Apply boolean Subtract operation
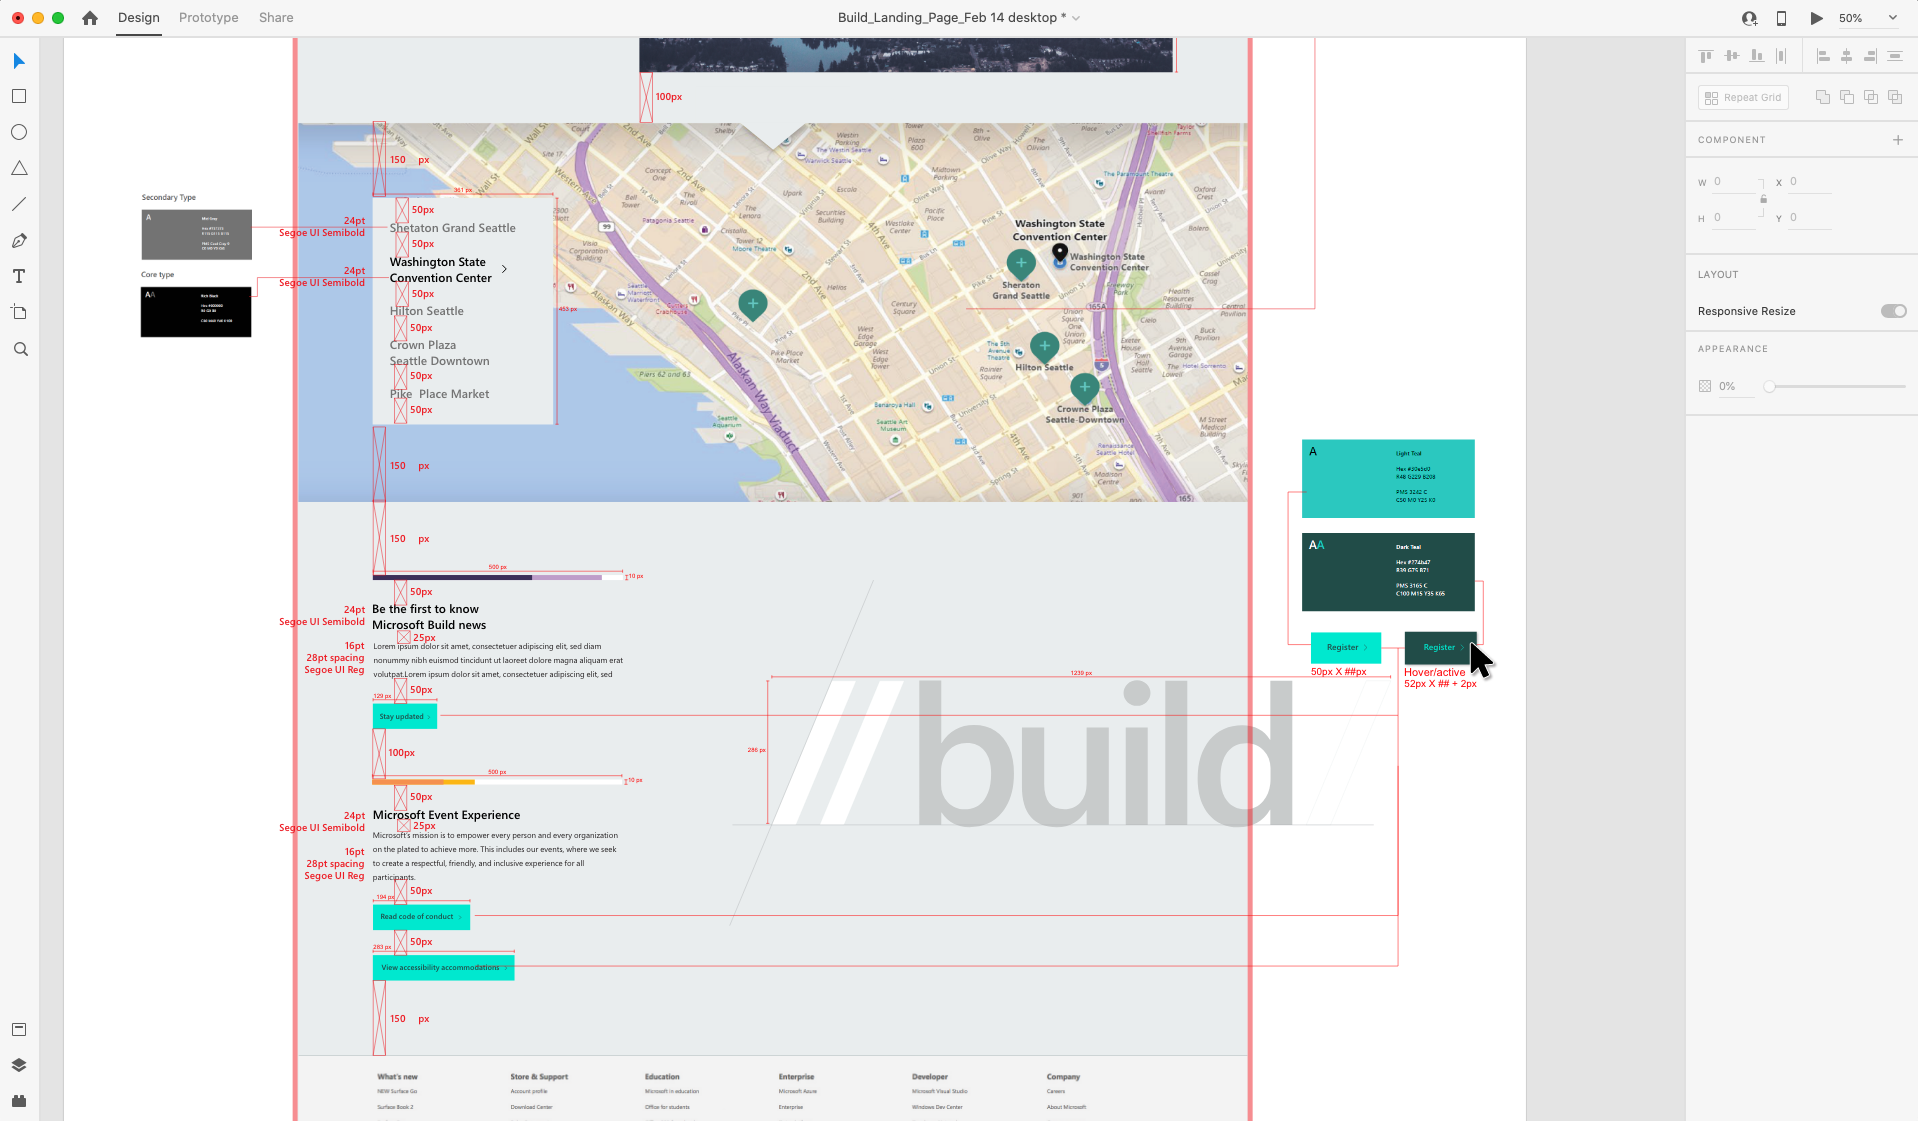This screenshot has width=1918, height=1121. tap(1847, 97)
